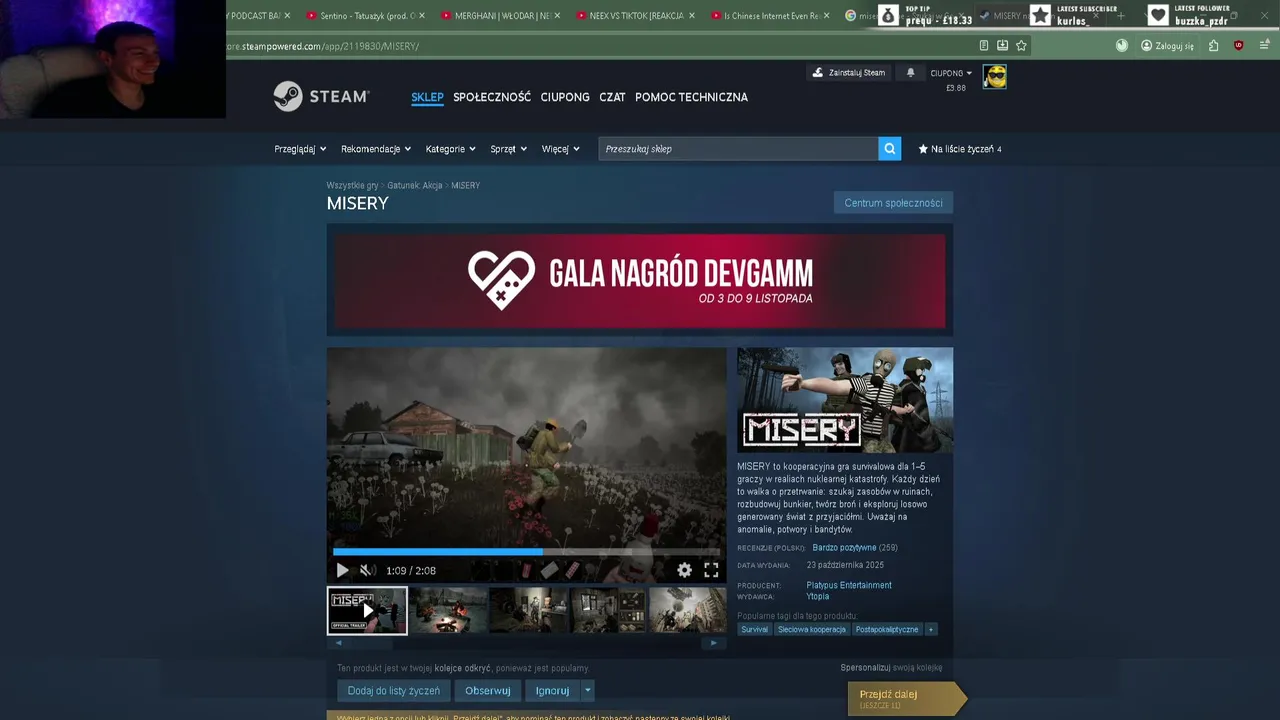Switch to the NEEX VS TIKTOK browser tab
Viewport: 1280px width, 720px height.
(x=636, y=15)
